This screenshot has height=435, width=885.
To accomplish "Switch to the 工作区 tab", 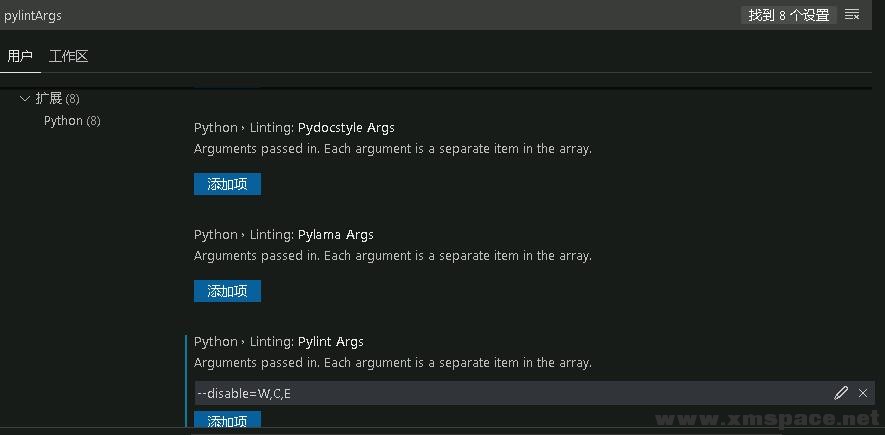I will pyautogui.click(x=69, y=56).
